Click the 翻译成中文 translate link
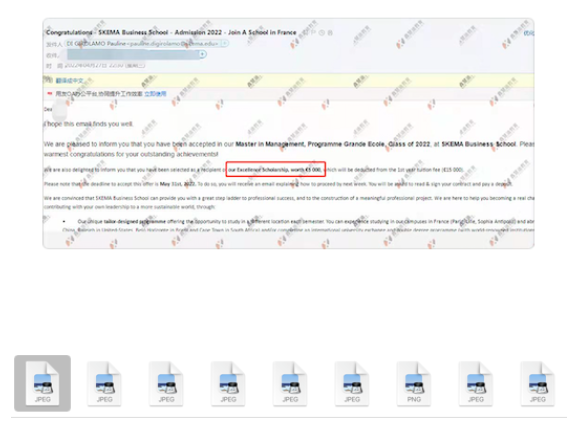 [x=69, y=81]
